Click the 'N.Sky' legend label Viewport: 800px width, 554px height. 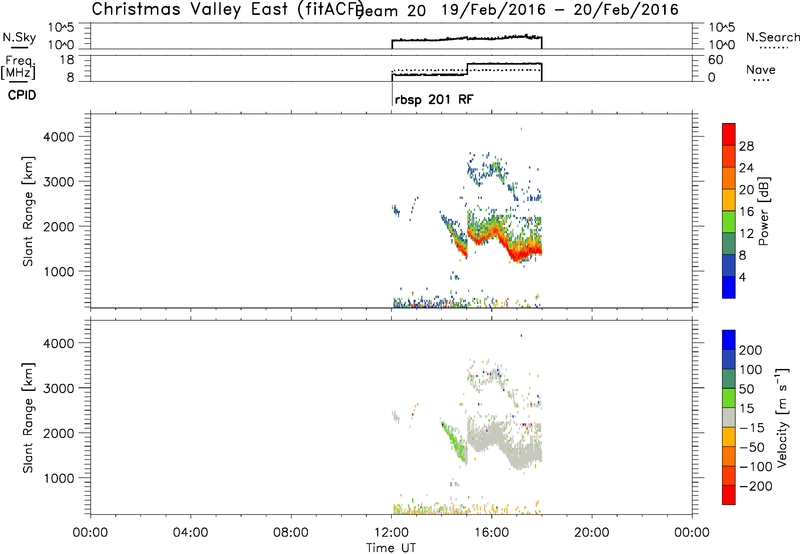tap(19, 38)
